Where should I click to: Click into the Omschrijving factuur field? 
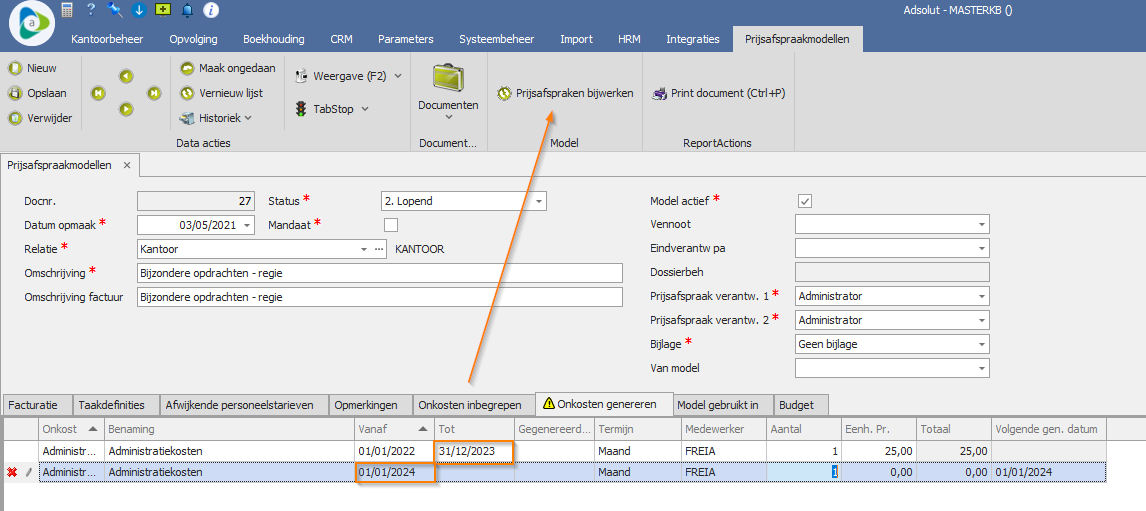pos(378,297)
